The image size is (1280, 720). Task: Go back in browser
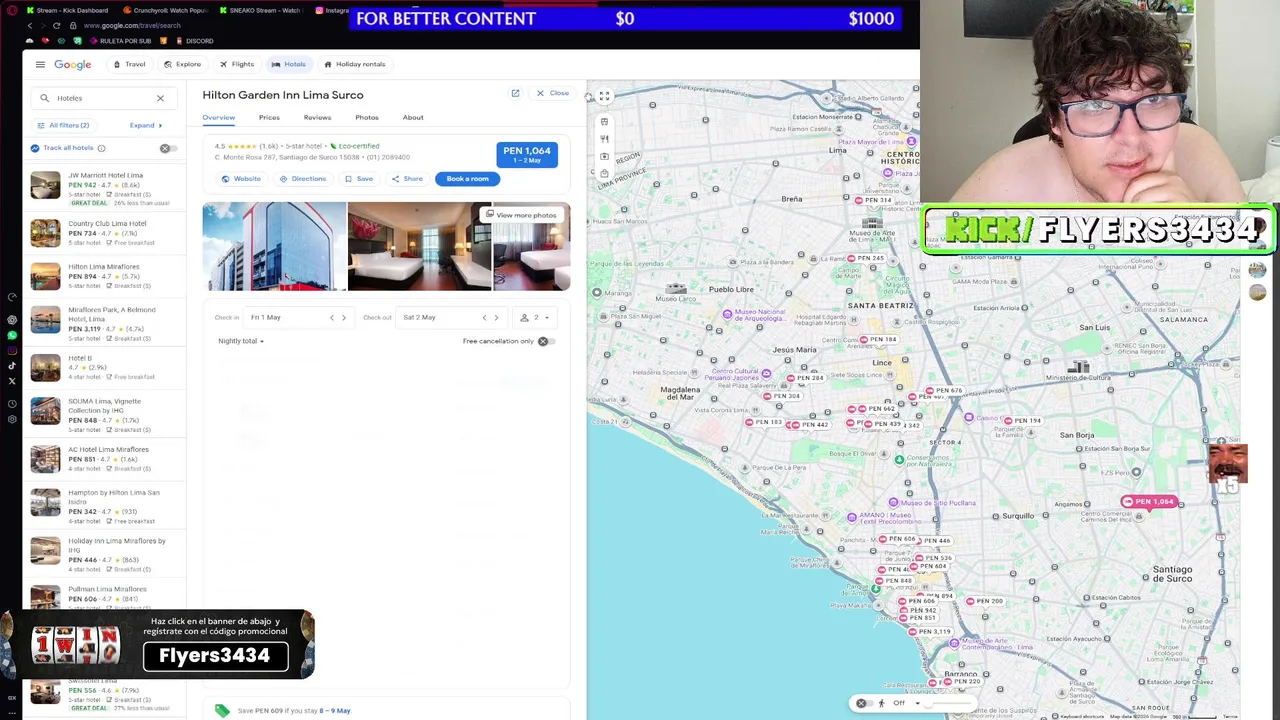tap(29, 25)
